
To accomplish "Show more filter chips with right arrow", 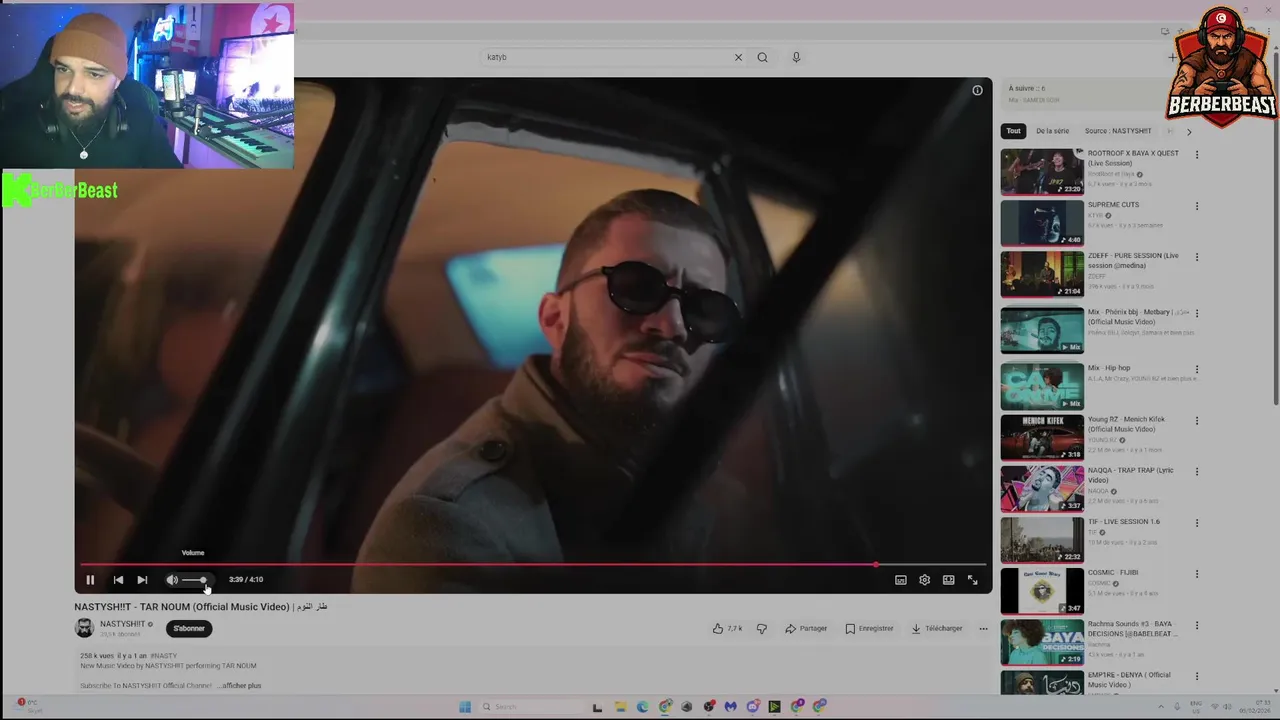I will coord(1189,131).
